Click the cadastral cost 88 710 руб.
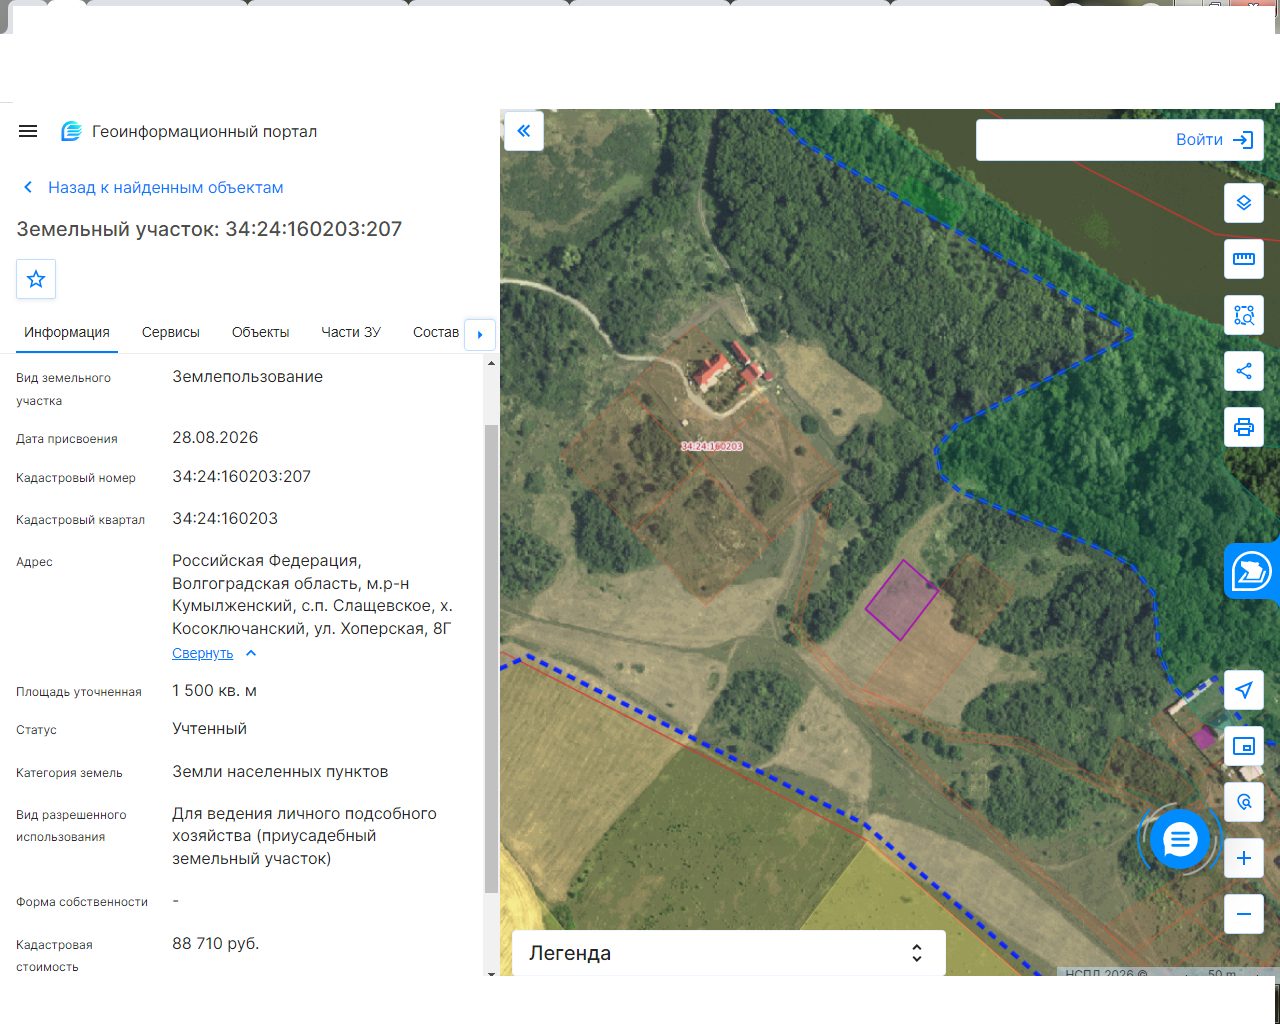1280x1024 pixels. (x=215, y=944)
